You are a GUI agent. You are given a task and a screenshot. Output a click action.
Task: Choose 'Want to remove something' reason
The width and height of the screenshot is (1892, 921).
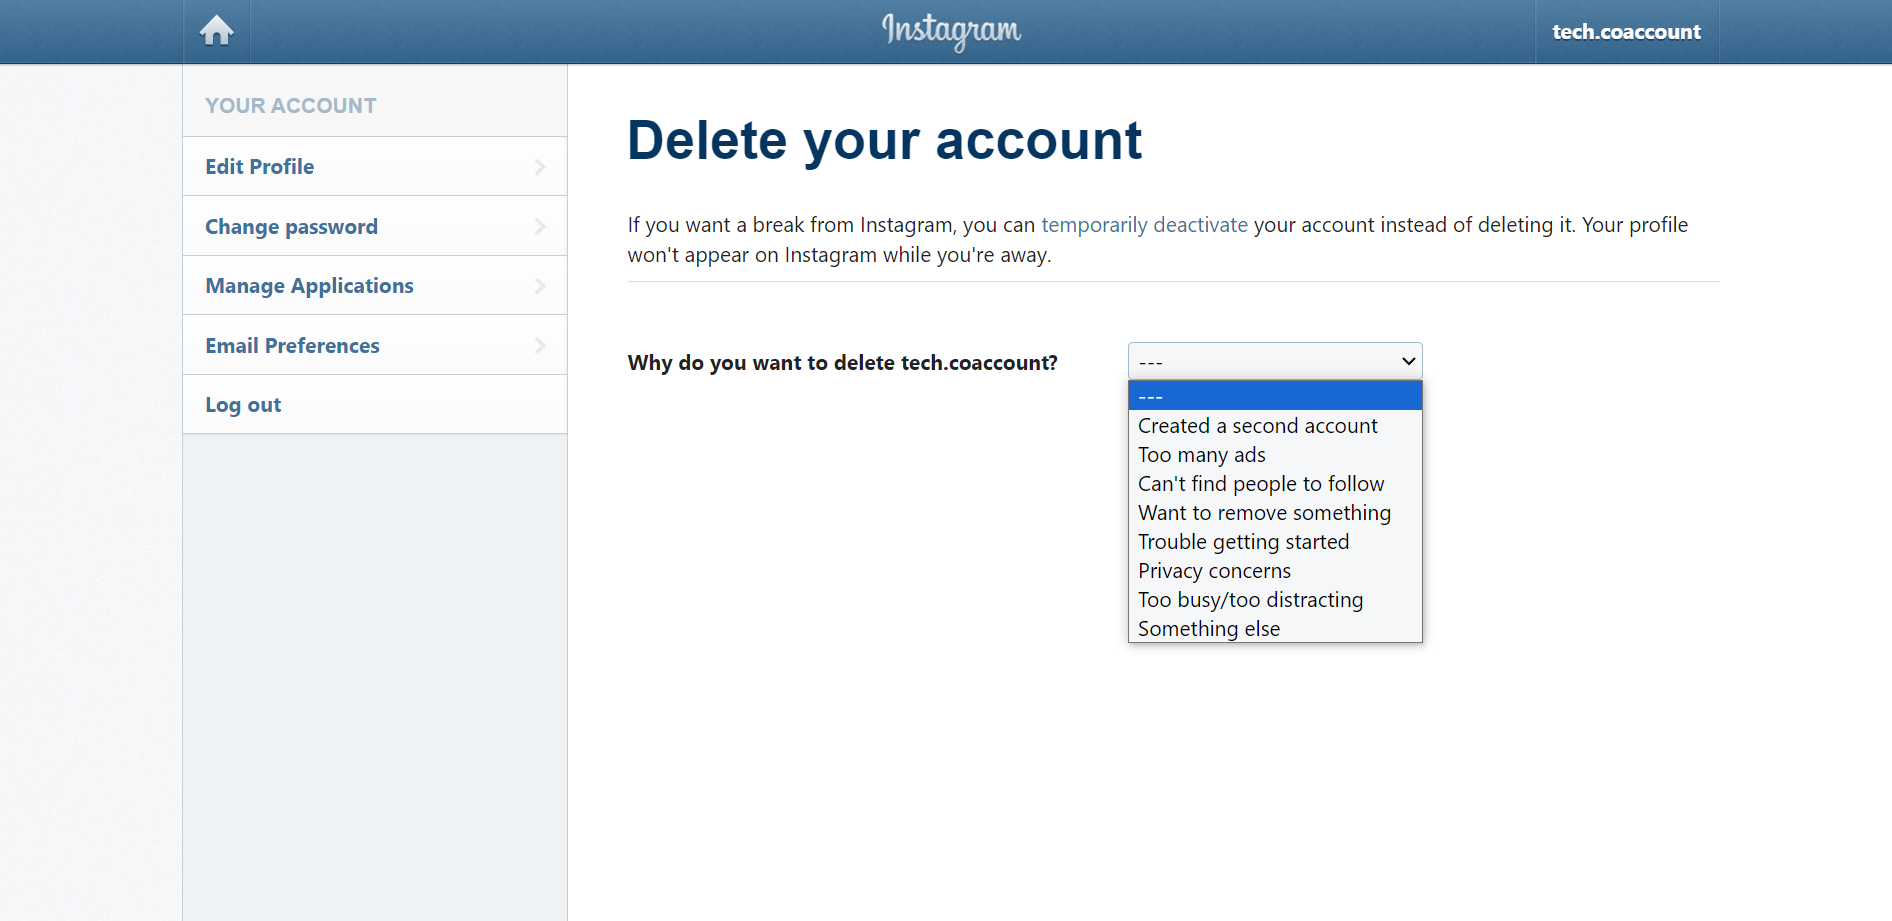click(1275, 513)
